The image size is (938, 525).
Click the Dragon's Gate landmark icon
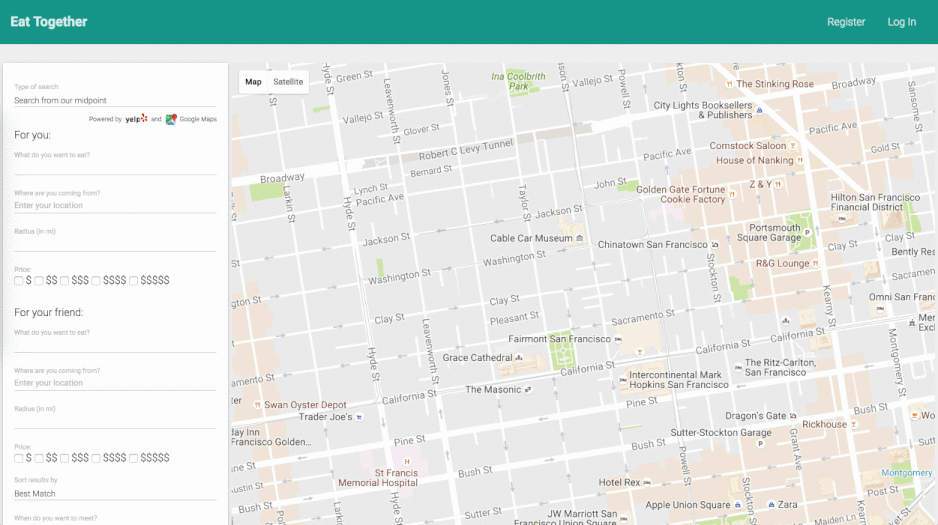click(x=793, y=416)
